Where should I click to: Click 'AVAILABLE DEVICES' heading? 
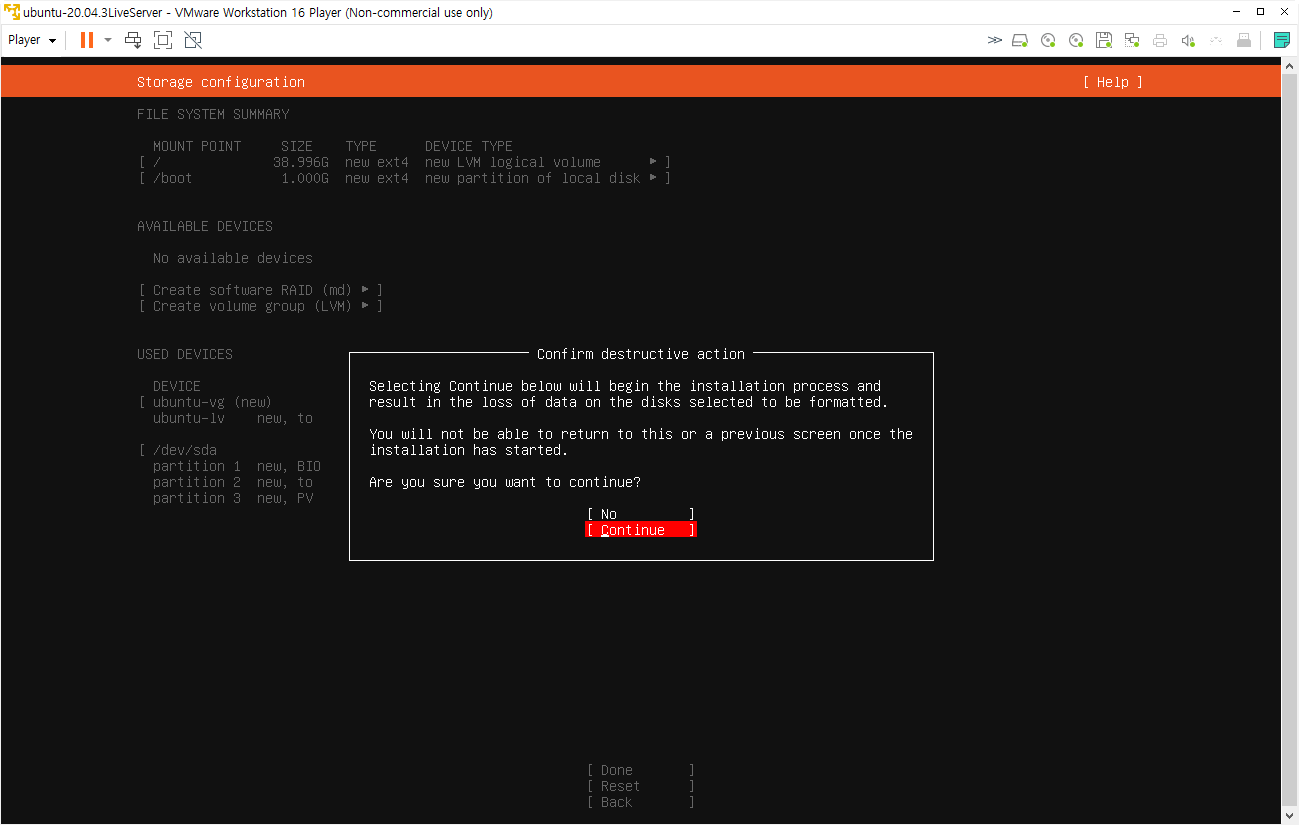tap(205, 226)
